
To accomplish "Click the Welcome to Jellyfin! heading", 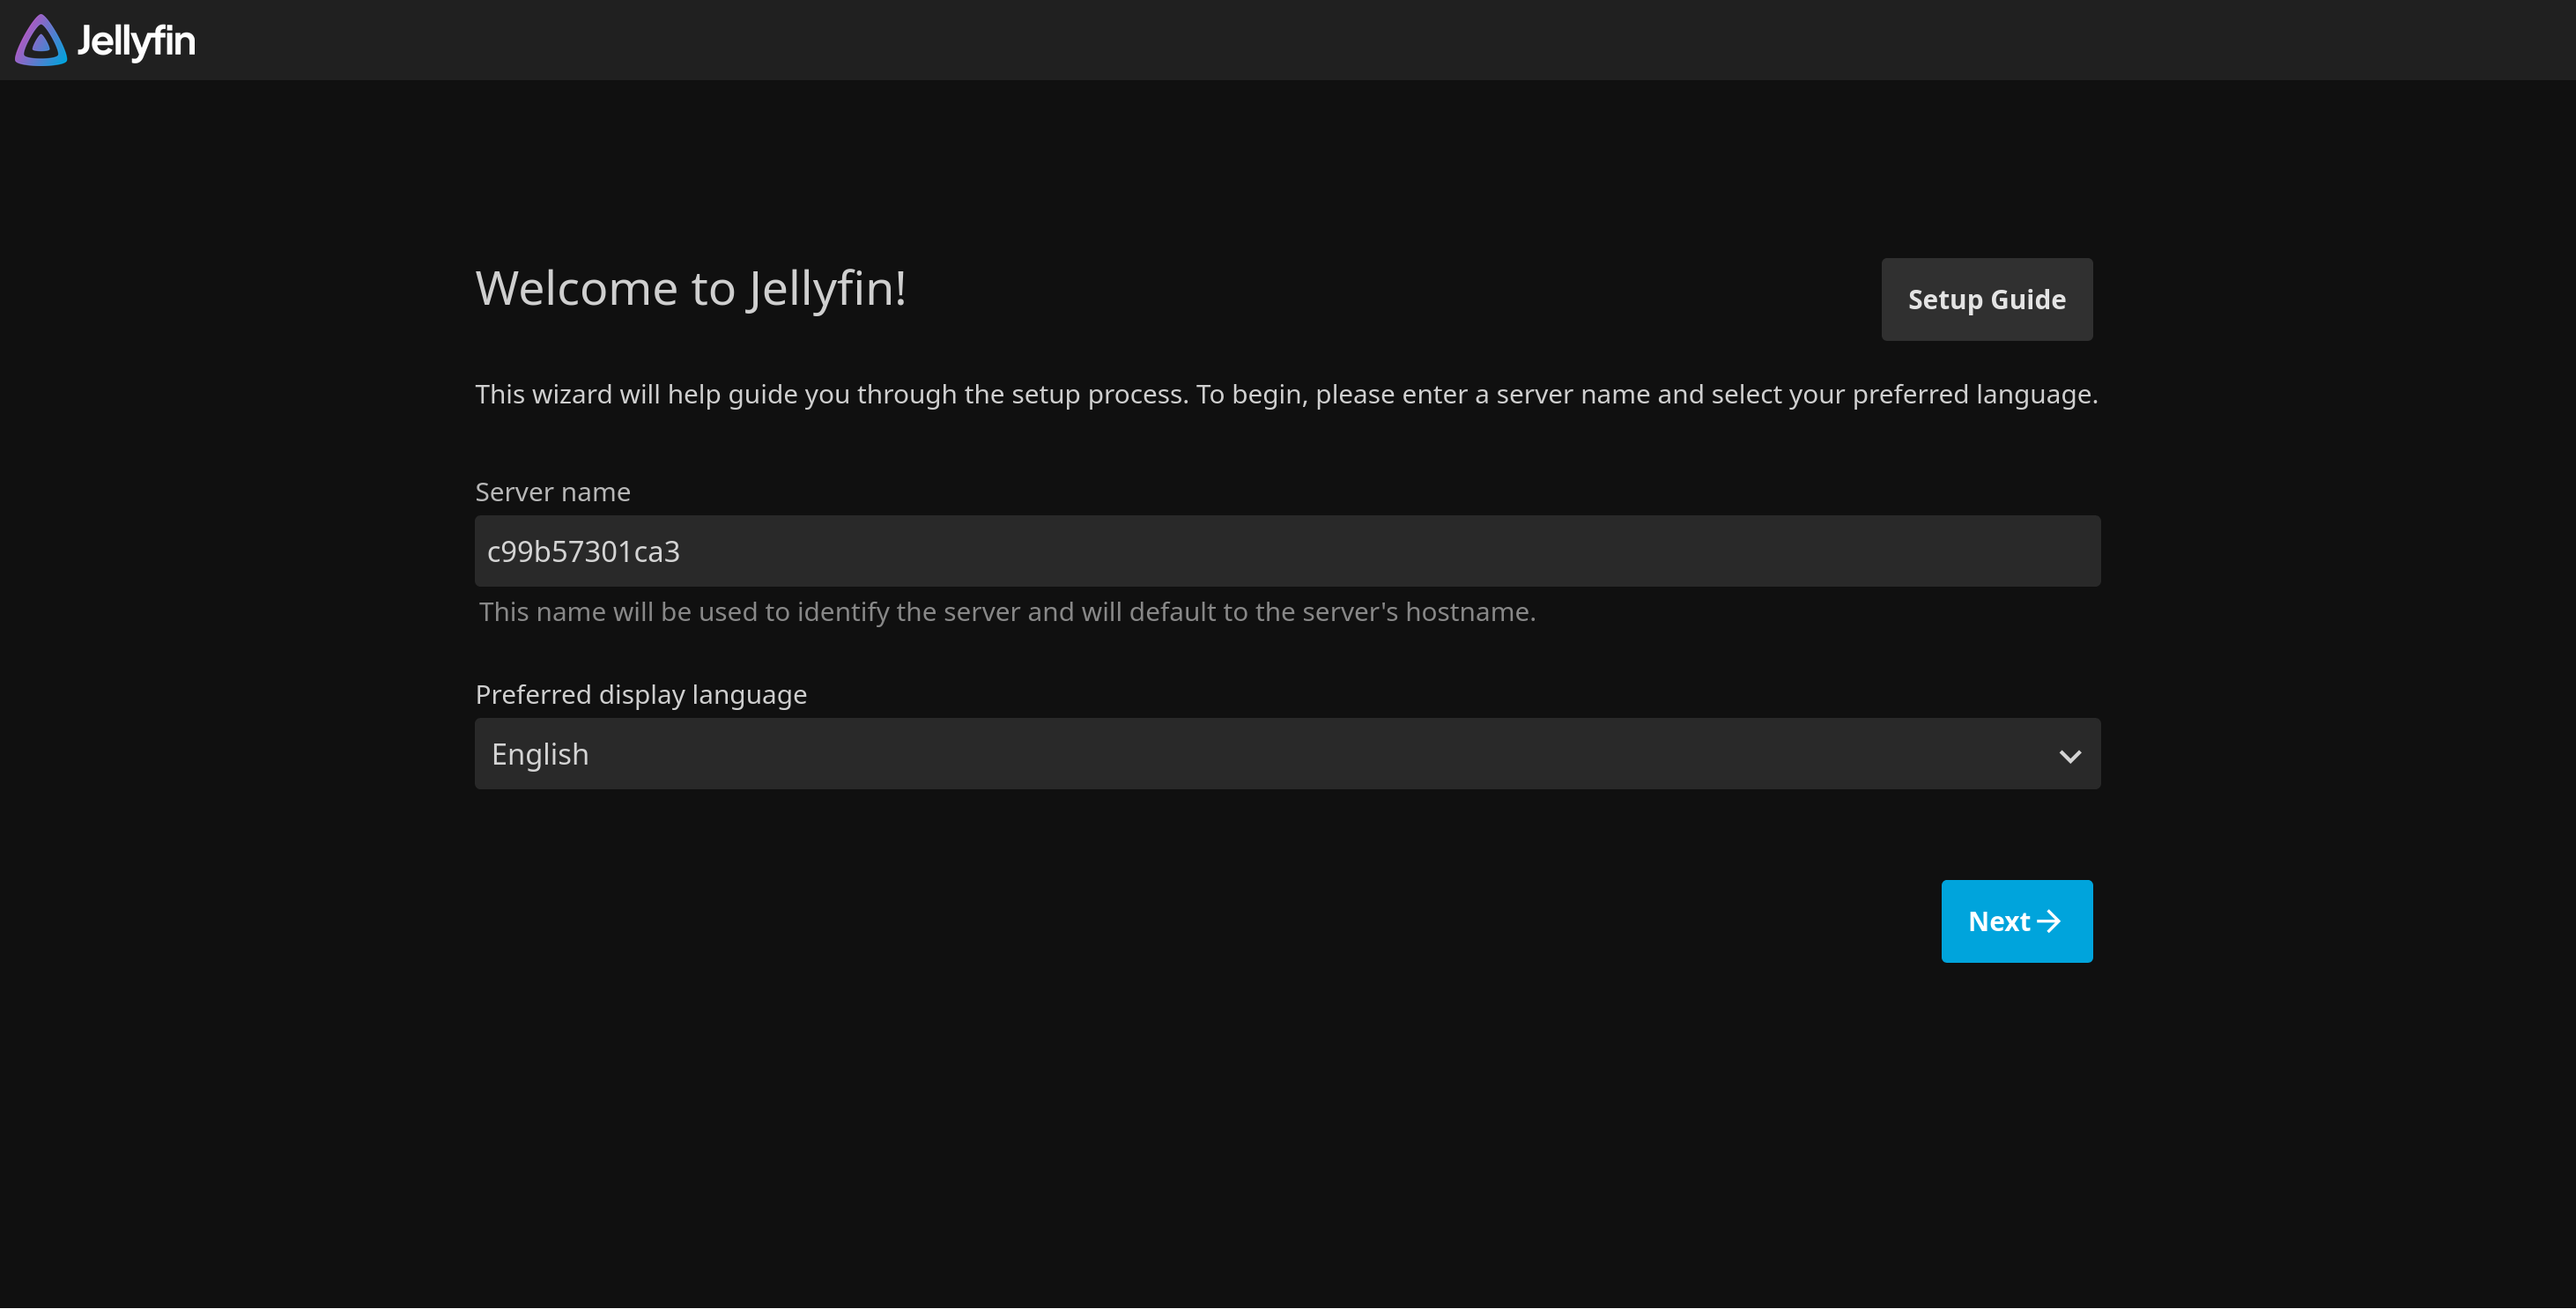I will [x=691, y=289].
